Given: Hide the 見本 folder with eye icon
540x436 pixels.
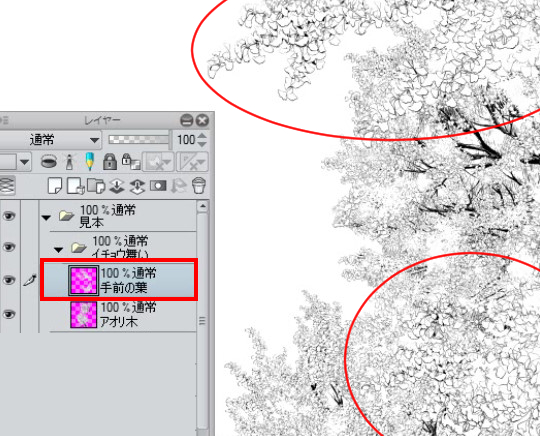Looking at the screenshot, I should pyautogui.click(x=9, y=216).
